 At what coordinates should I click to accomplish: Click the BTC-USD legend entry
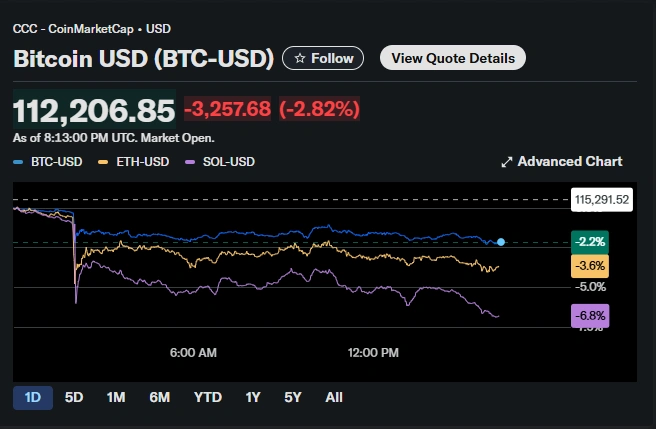48,162
